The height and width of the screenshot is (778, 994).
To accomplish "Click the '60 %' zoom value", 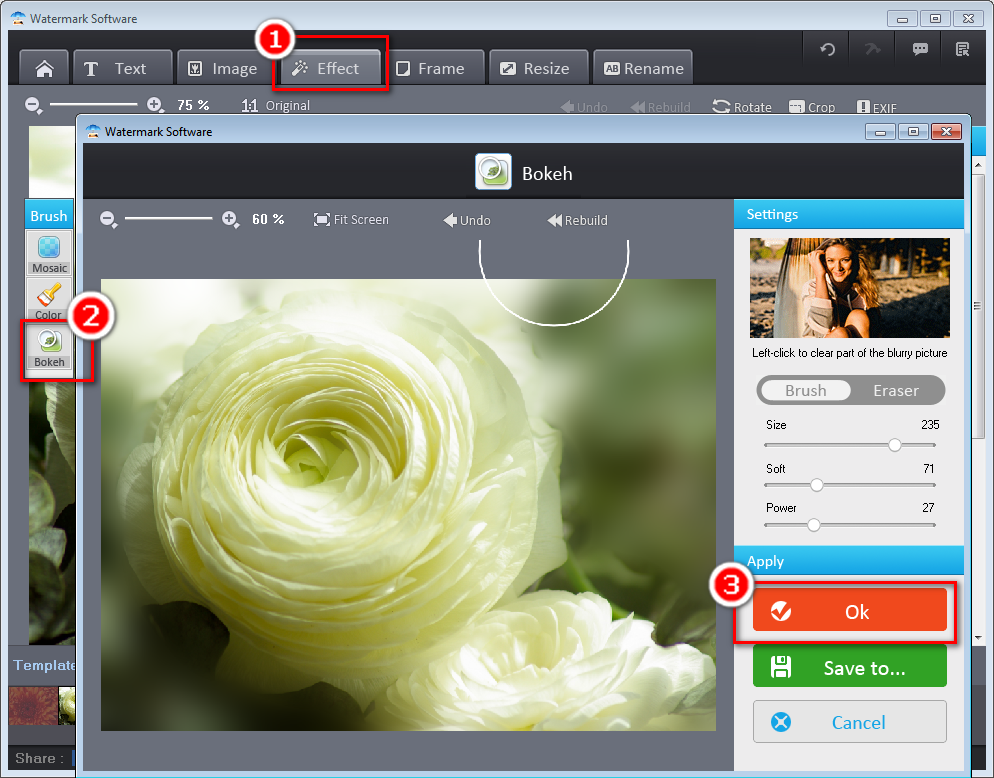I will (x=268, y=219).
